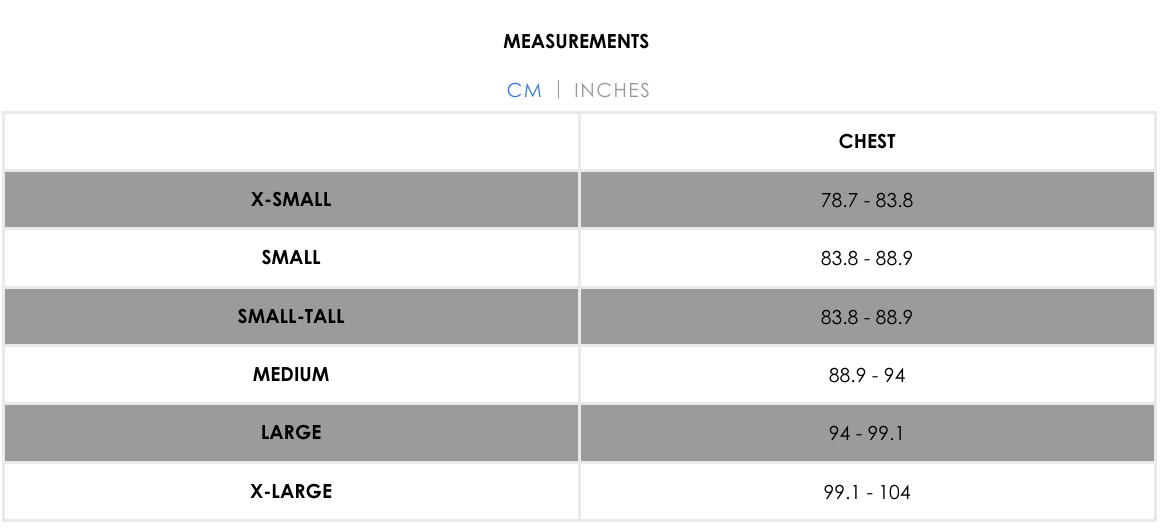Click the 88.9 - 94 chest value
The width and height of the screenshot is (1164, 532).
[x=867, y=375]
